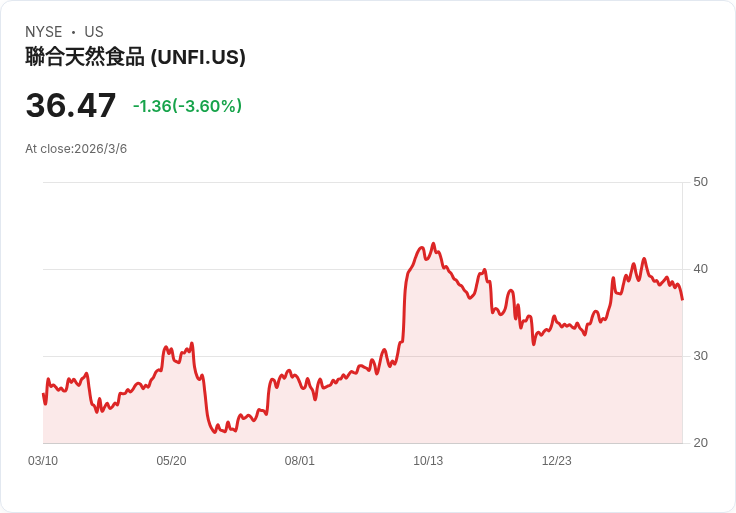Image resolution: width=736 pixels, height=513 pixels.
Task: Click the stock name 聯合天然食品 (UNFI.US)
Action: [x=135, y=57]
